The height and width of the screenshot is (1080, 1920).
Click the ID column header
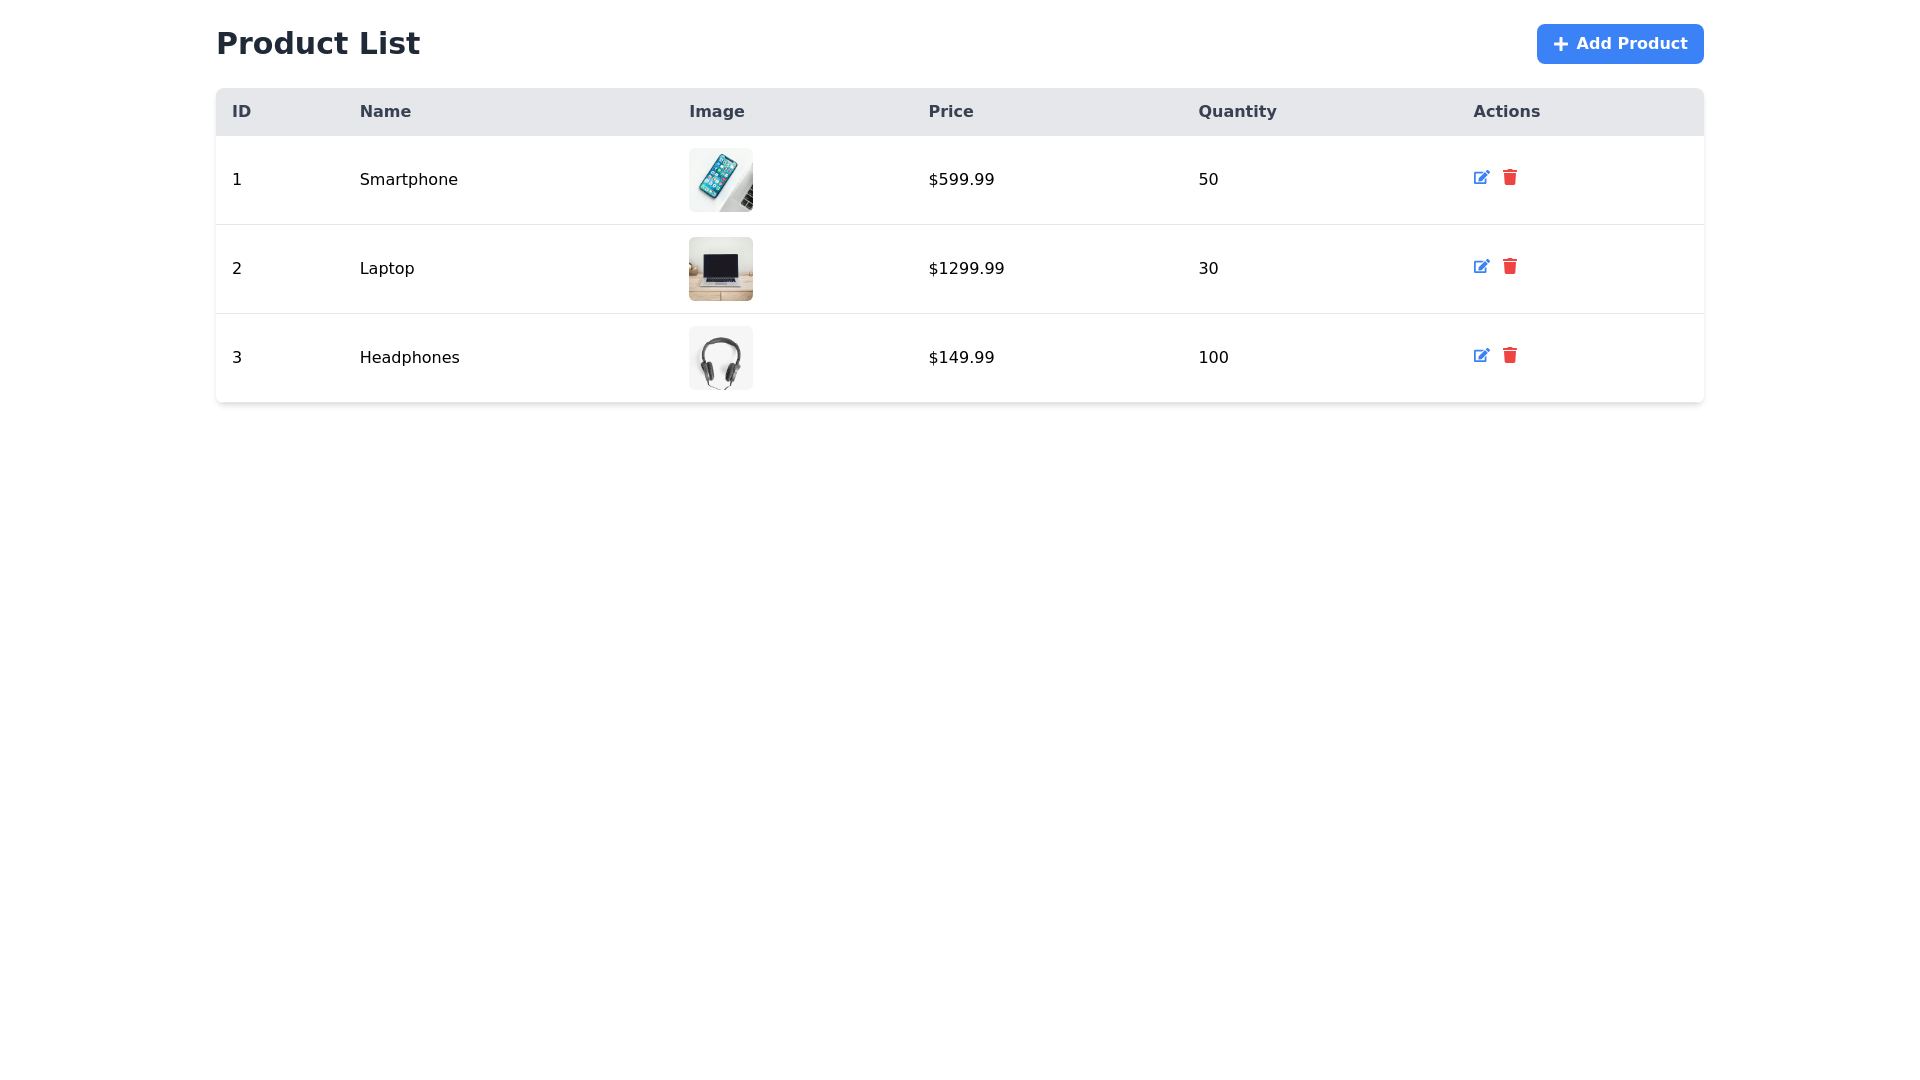(x=240, y=111)
